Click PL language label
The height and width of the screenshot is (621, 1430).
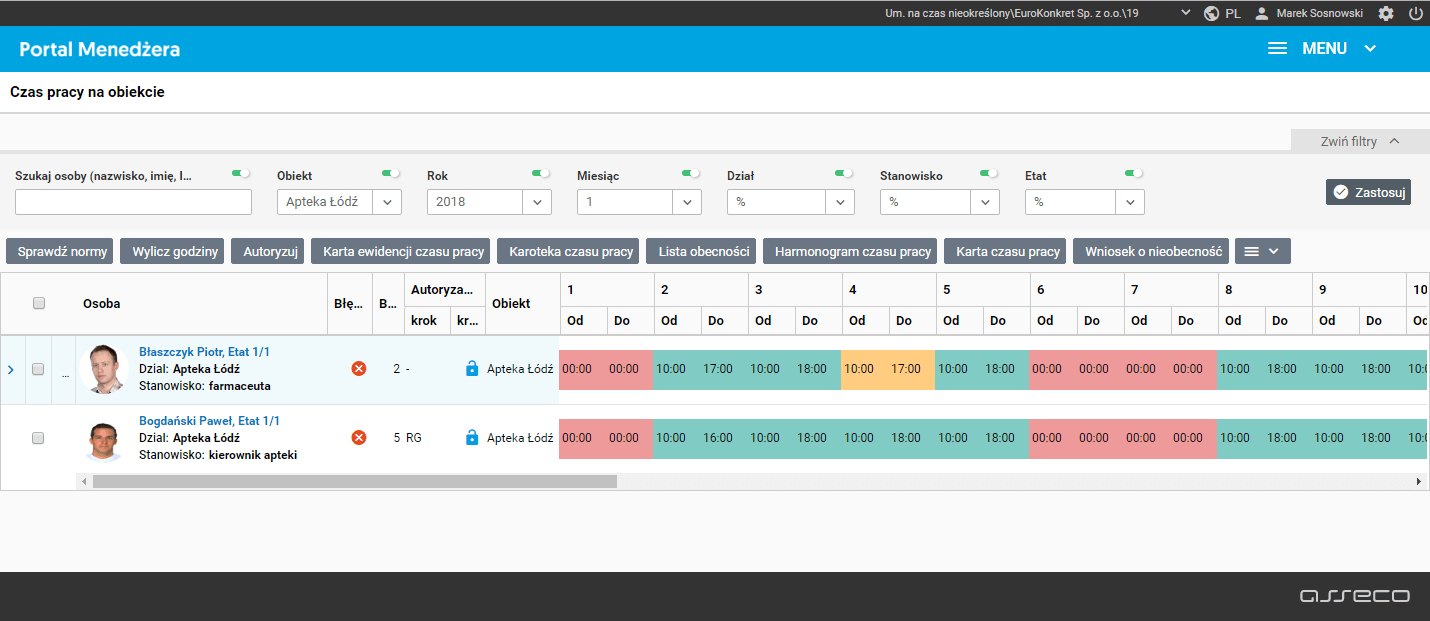click(x=1233, y=14)
